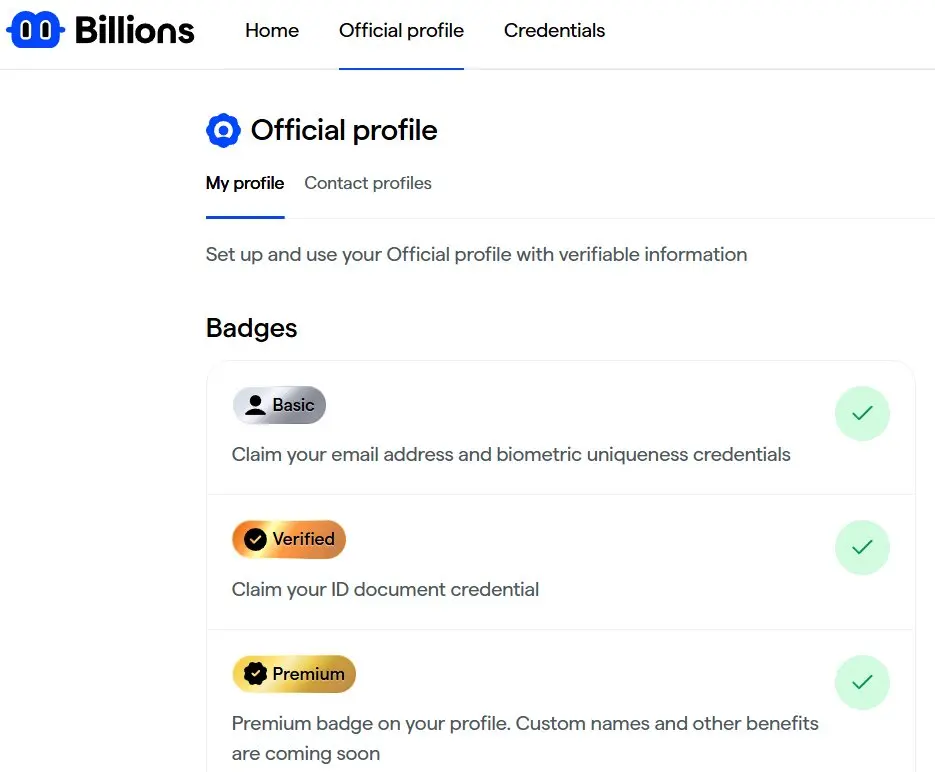
Task: Click the green checkmark for Premium badge
Action: tap(862, 682)
